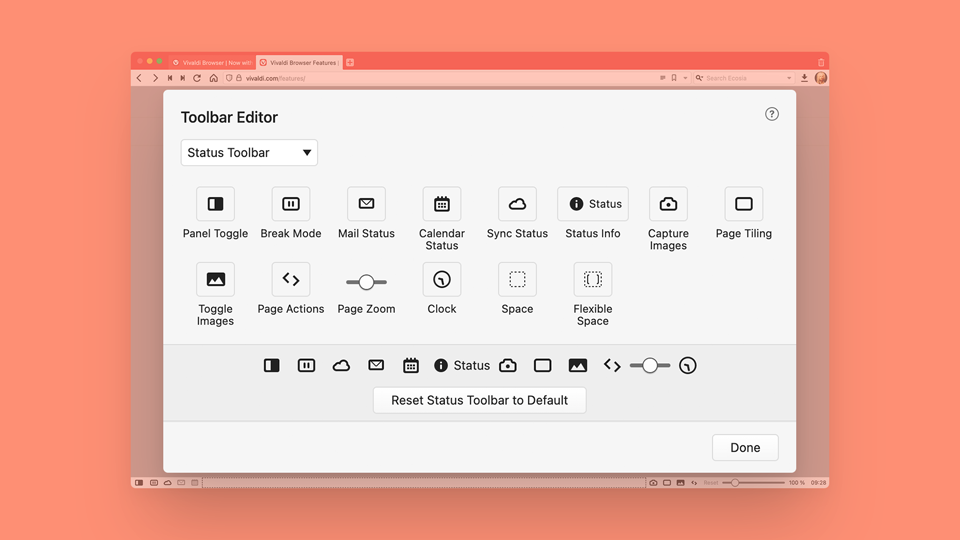960x540 pixels.
Task: Select the Page Actions item in the palette
Action: [x=291, y=279]
